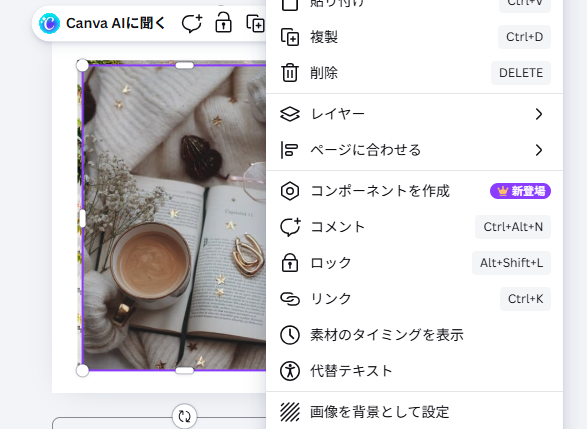Choose 削除 in the context menu
Image resolution: width=587 pixels, height=429 pixels.
pos(415,73)
